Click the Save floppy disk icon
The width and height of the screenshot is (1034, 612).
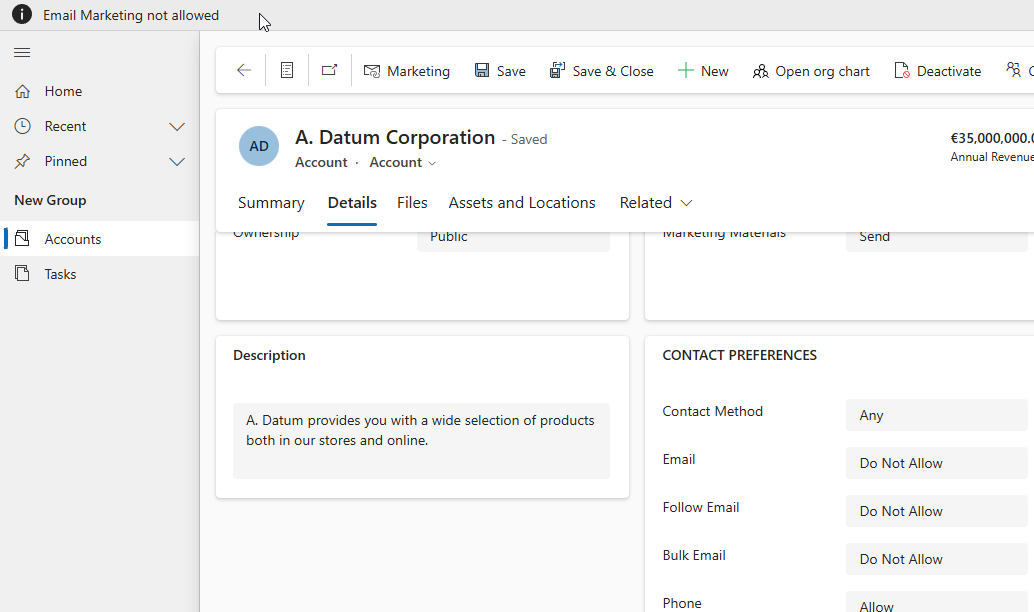pyautogui.click(x=482, y=71)
